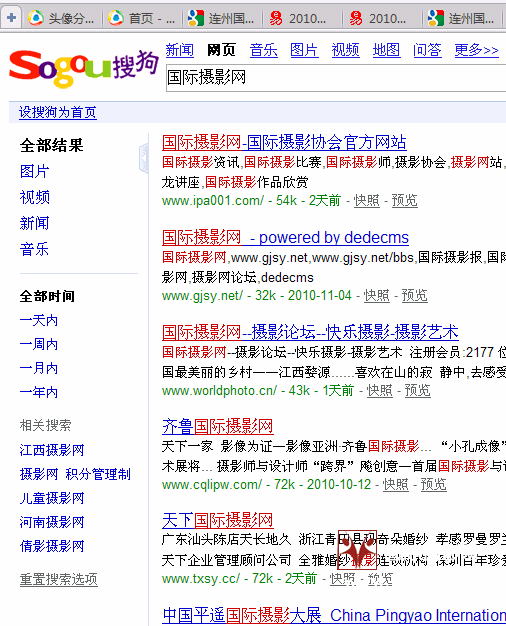The height and width of the screenshot is (626, 506).
Task: Open result 国际摄影网 - powered by dedecms
Action: (285, 238)
